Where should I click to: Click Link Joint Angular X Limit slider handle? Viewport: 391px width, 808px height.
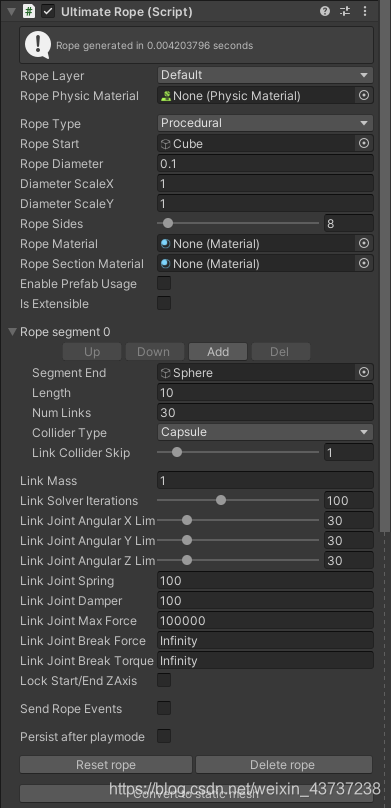tap(187, 520)
